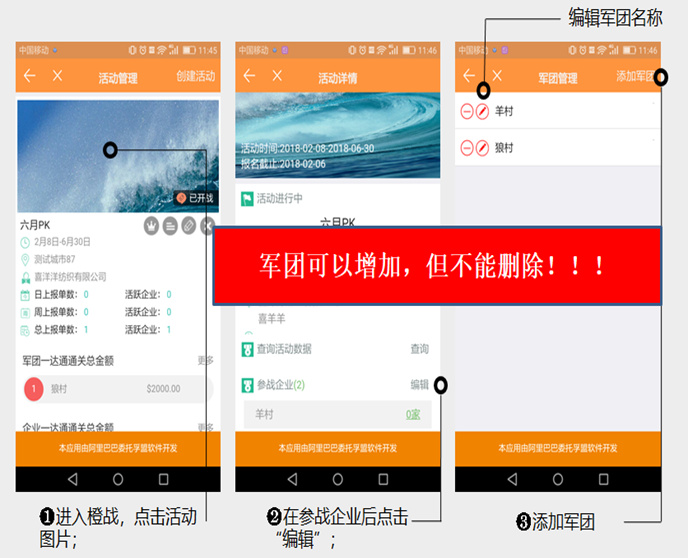
Task: Tap the X icon in 活动管理 header
Action: point(58,76)
